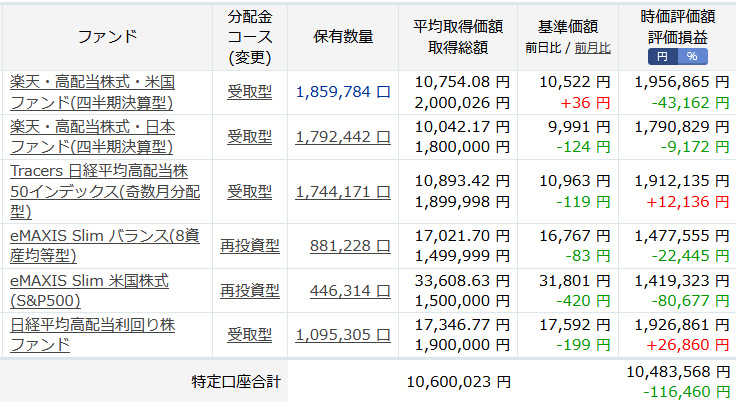Image resolution: width=736 pixels, height=402 pixels.
Task: Change 受取型 course for Tracers fund
Action: (250, 192)
